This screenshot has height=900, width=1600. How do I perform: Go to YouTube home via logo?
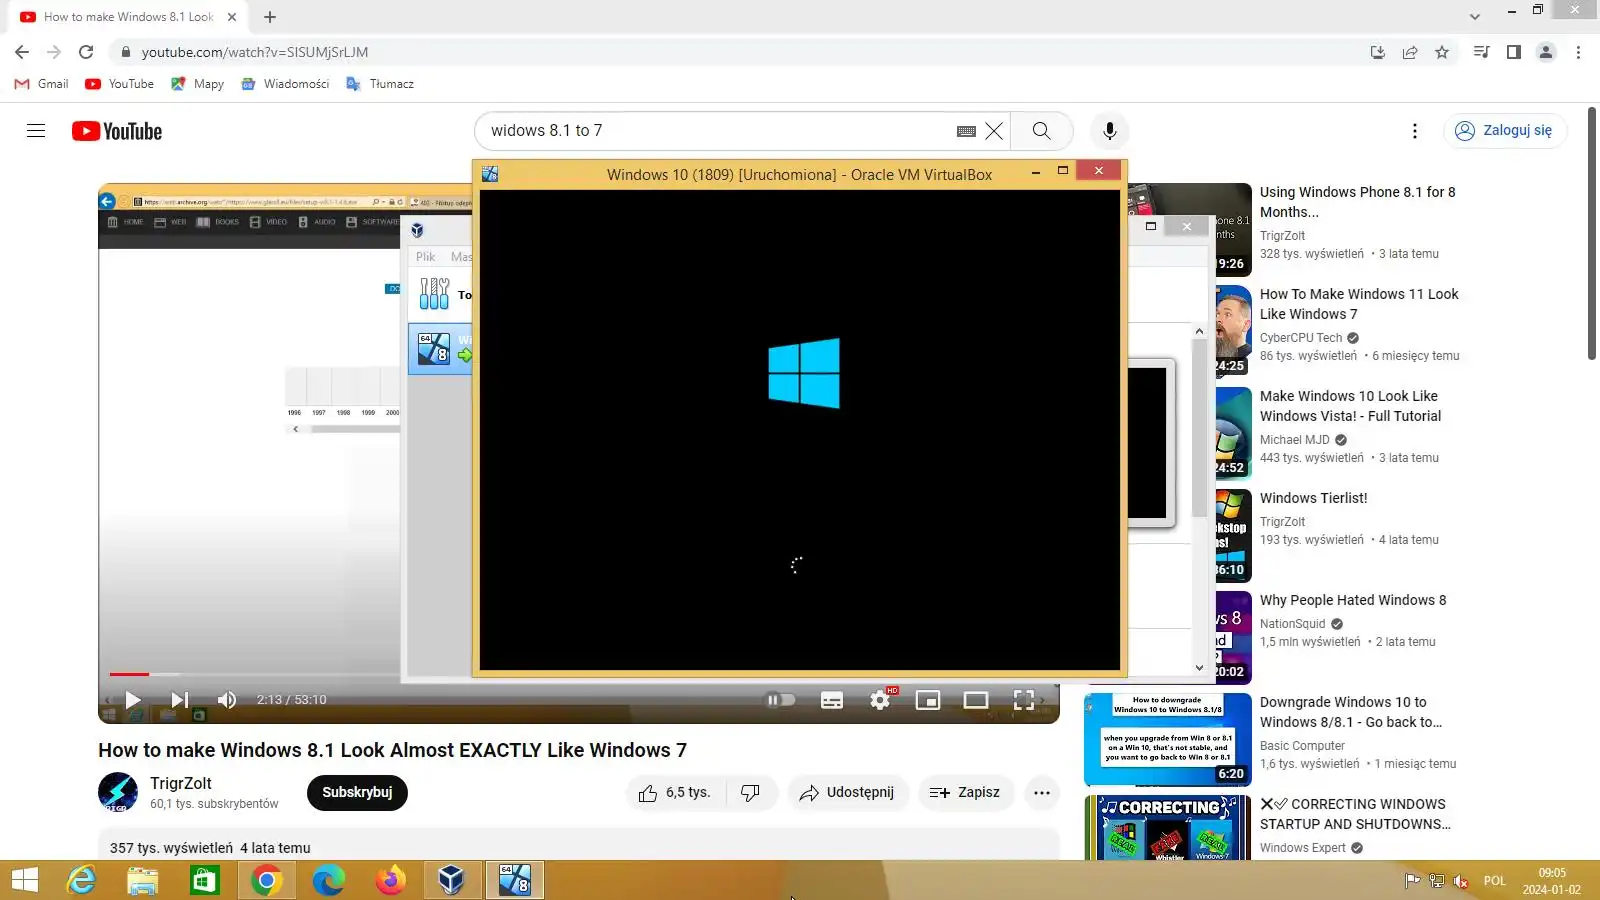[117, 131]
